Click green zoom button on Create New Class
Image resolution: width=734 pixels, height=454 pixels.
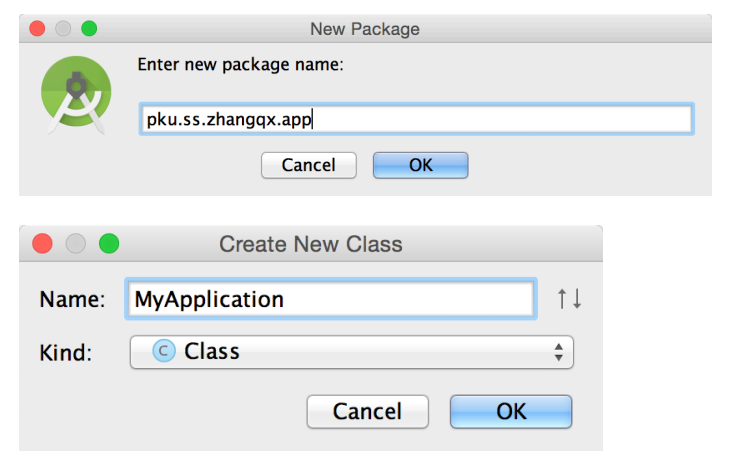(108, 243)
